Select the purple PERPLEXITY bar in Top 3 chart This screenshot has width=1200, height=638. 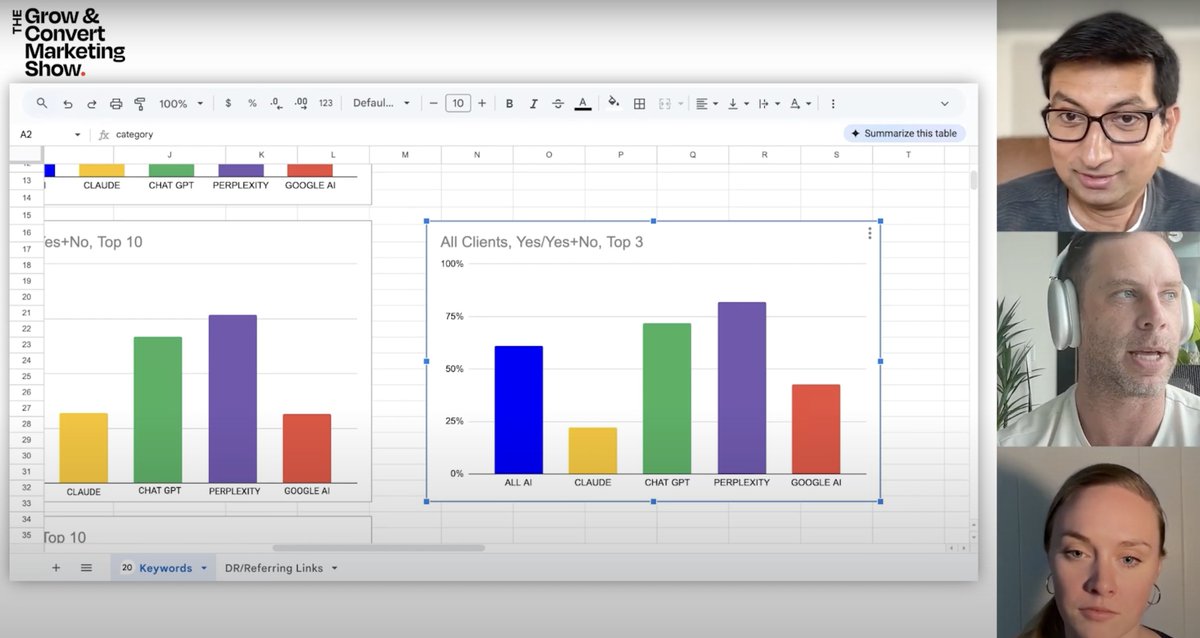click(x=741, y=388)
